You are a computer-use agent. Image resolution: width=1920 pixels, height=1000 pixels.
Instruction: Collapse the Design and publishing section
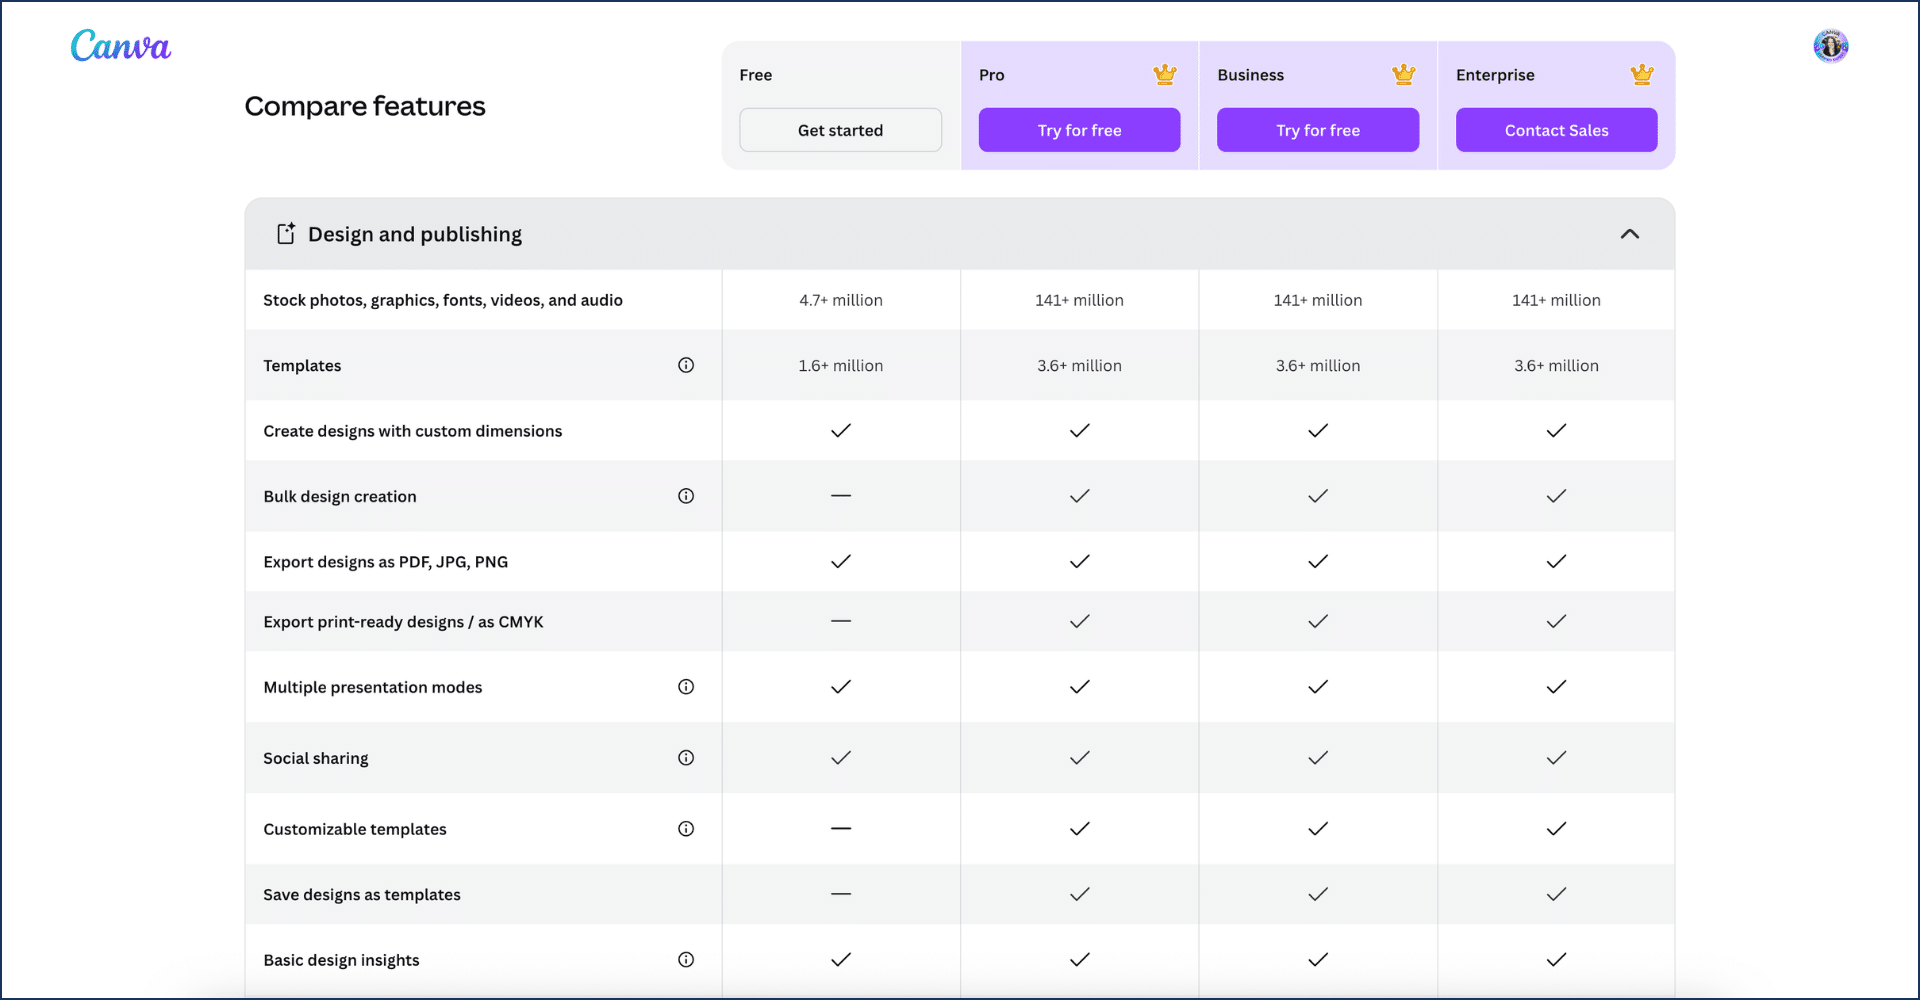click(x=1630, y=234)
